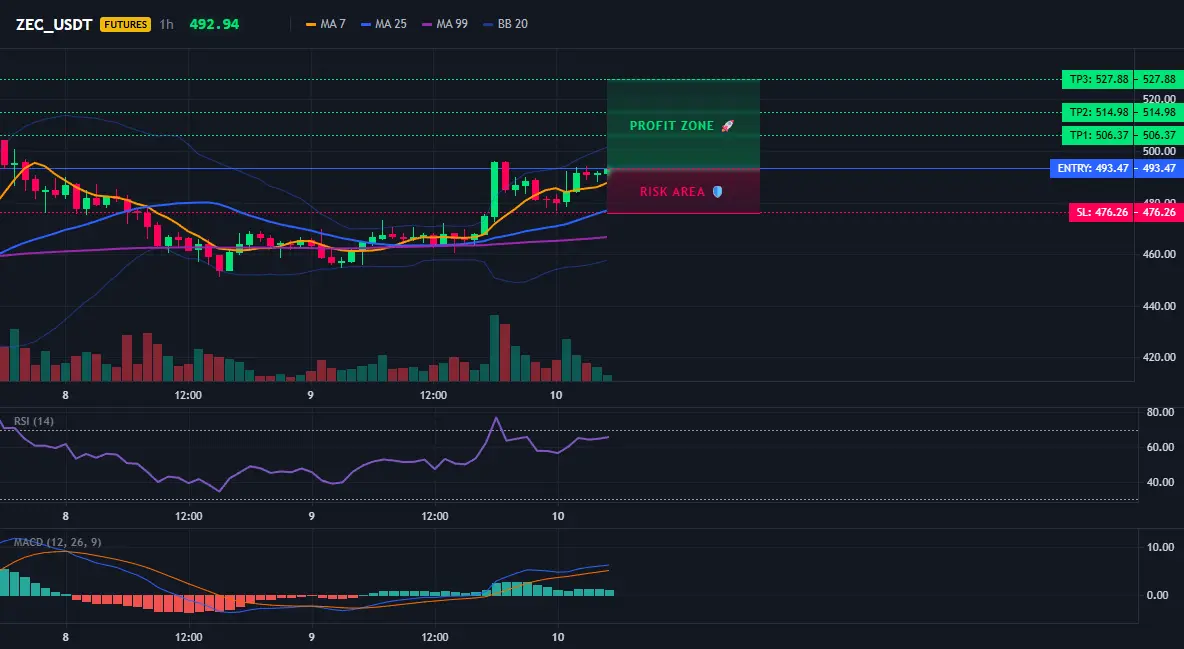Viewport: 1184px width, 649px height.
Task: Click the 460.00 price axis label
Action: coord(1159,255)
